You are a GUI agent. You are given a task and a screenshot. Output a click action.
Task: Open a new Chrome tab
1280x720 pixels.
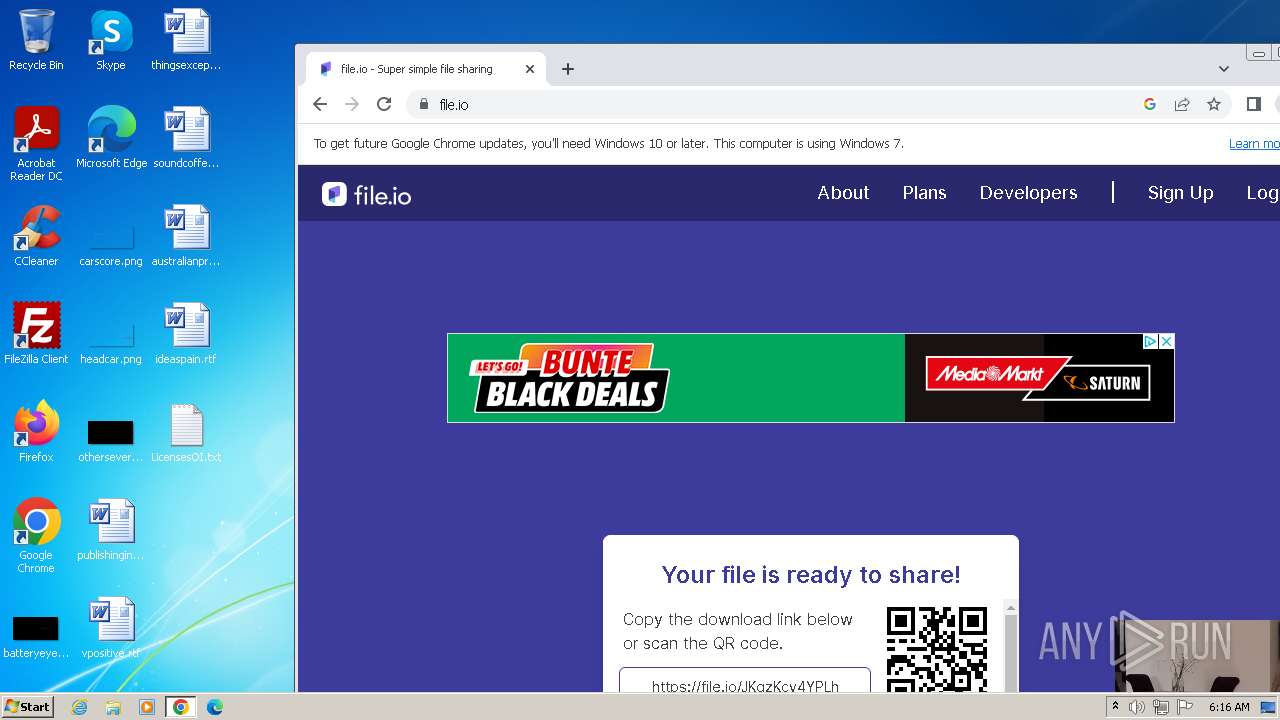[568, 69]
